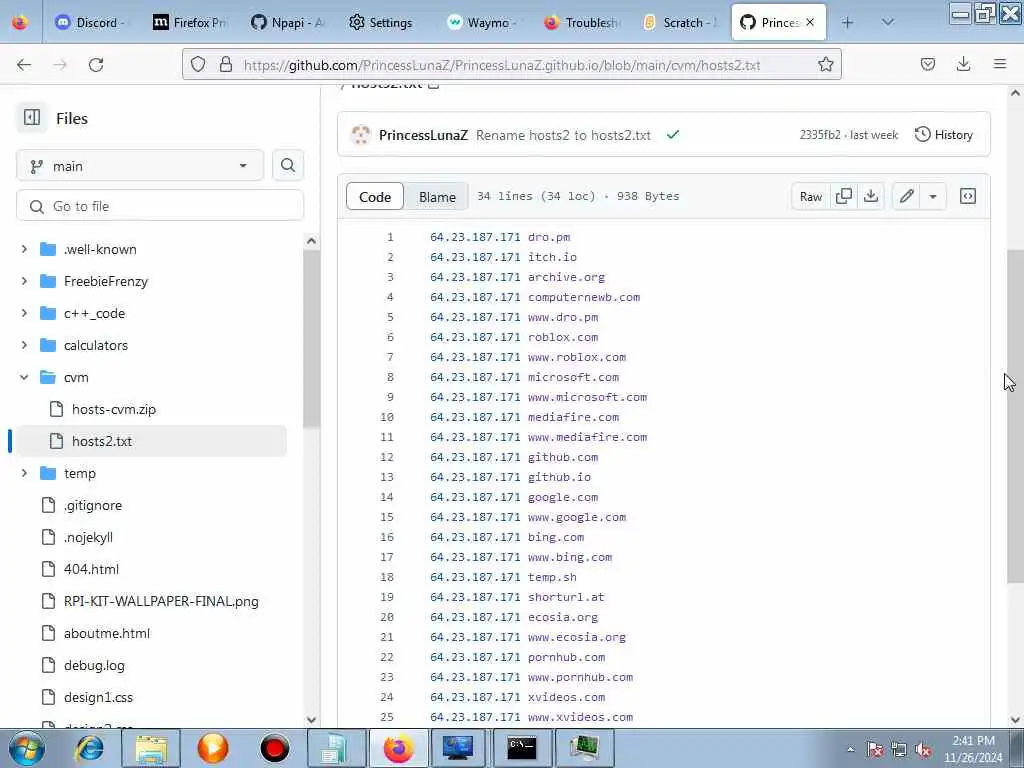The image size is (1024, 768).
Task: Launch Internet Explorer from taskbar
Action: click(89, 748)
